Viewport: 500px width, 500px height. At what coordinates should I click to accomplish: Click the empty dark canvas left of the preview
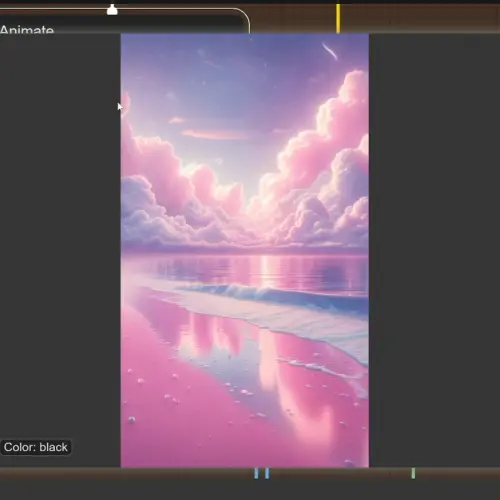(60, 233)
